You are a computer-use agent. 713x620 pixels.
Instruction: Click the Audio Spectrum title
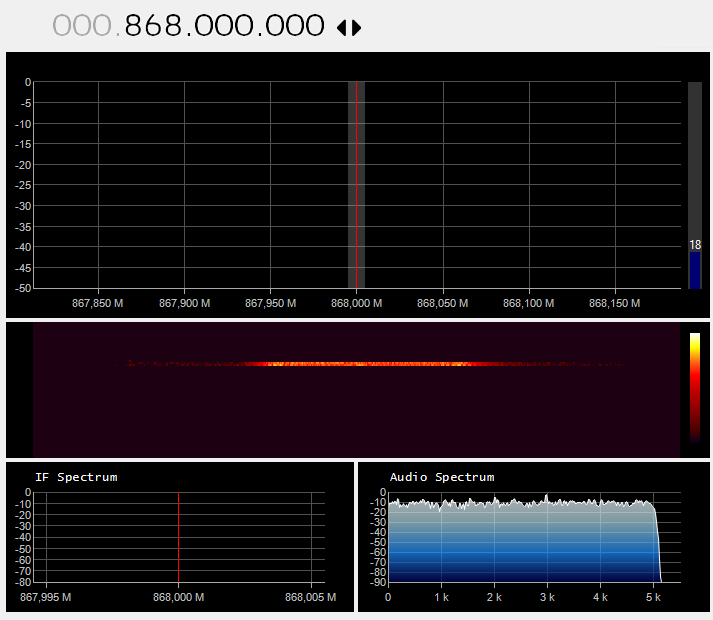[x=442, y=477]
